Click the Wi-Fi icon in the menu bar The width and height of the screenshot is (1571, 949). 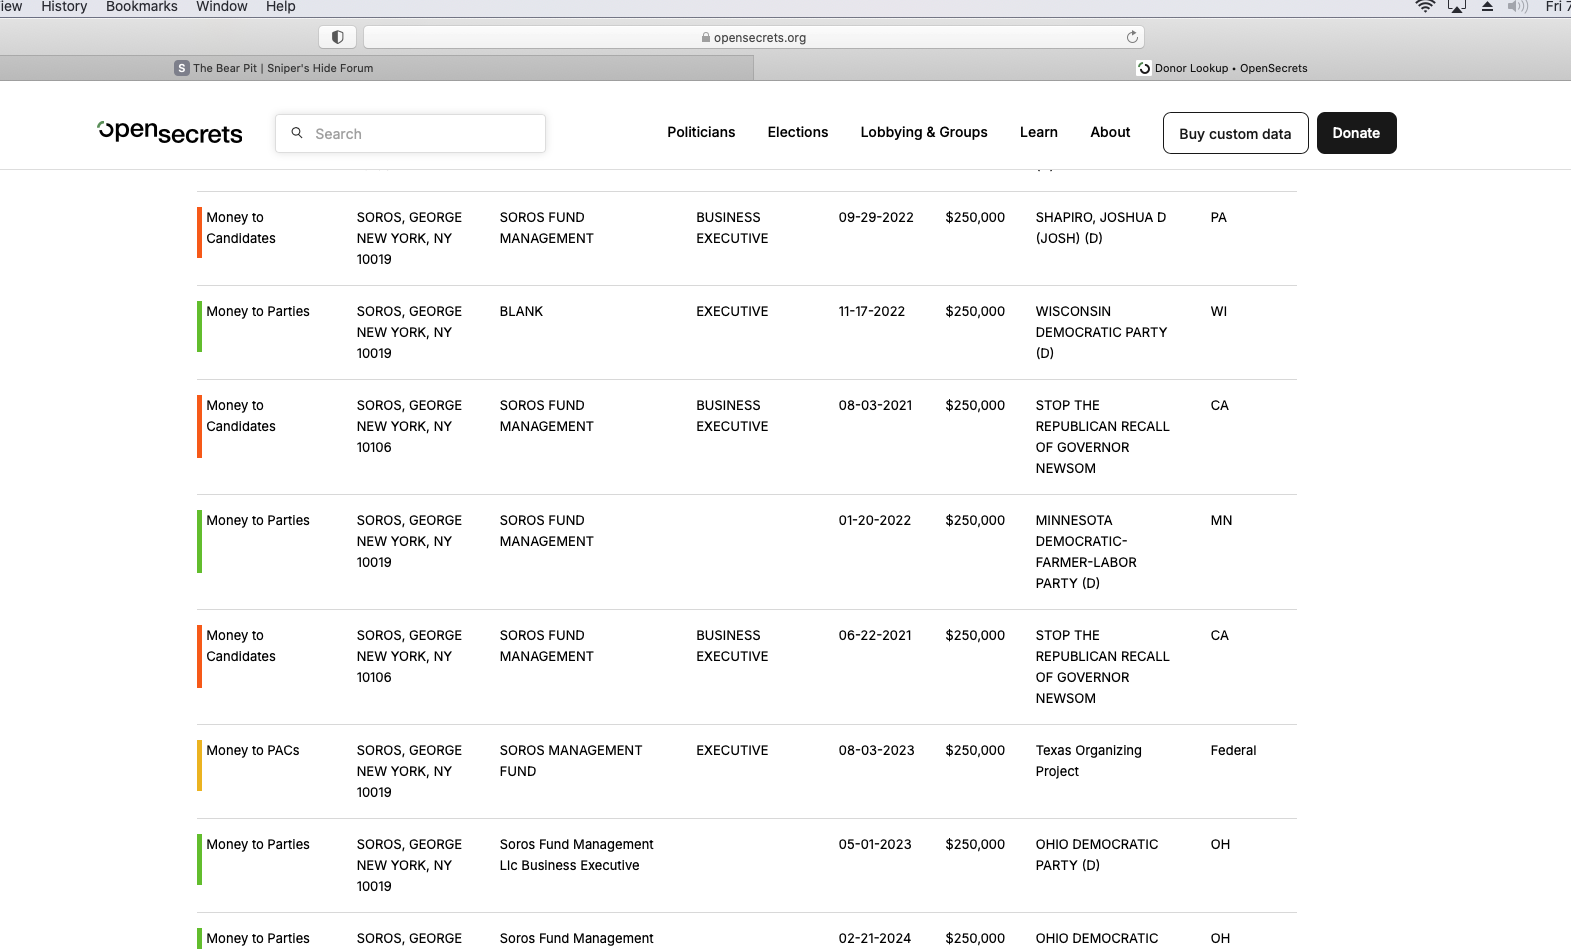pos(1426,7)
